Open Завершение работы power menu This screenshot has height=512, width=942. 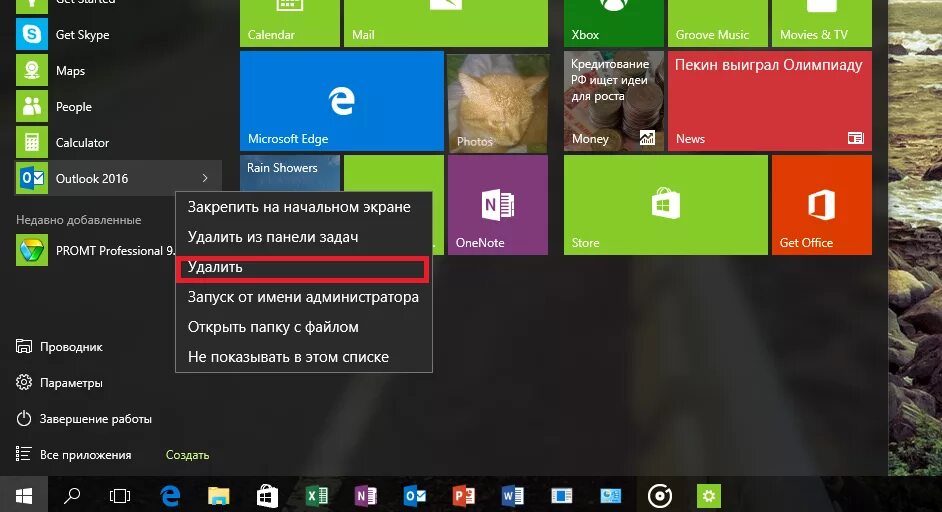[x=84, y=419]
